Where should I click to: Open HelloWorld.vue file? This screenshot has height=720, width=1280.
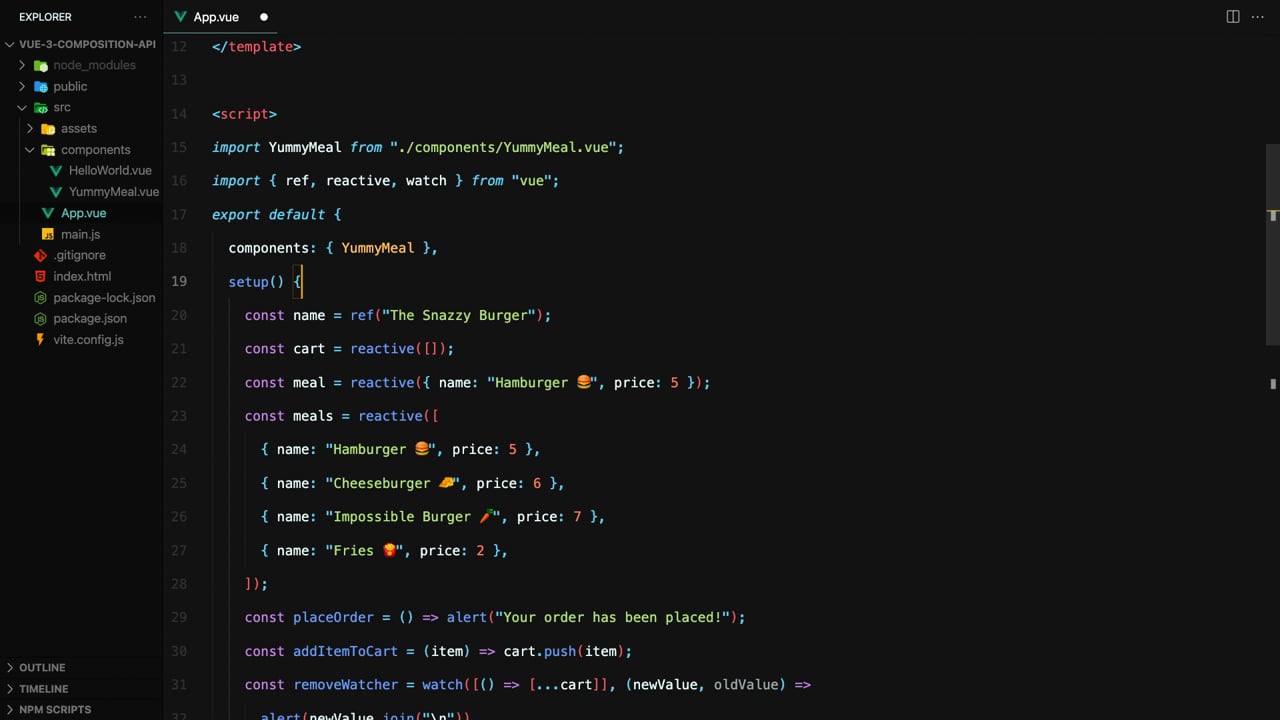[x=110, y=171]
